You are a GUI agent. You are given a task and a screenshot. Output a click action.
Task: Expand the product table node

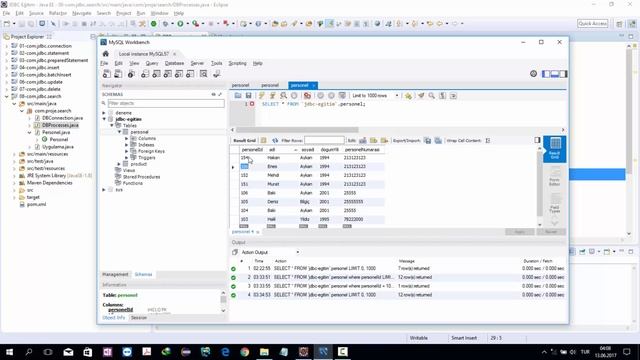click(119, 164)
